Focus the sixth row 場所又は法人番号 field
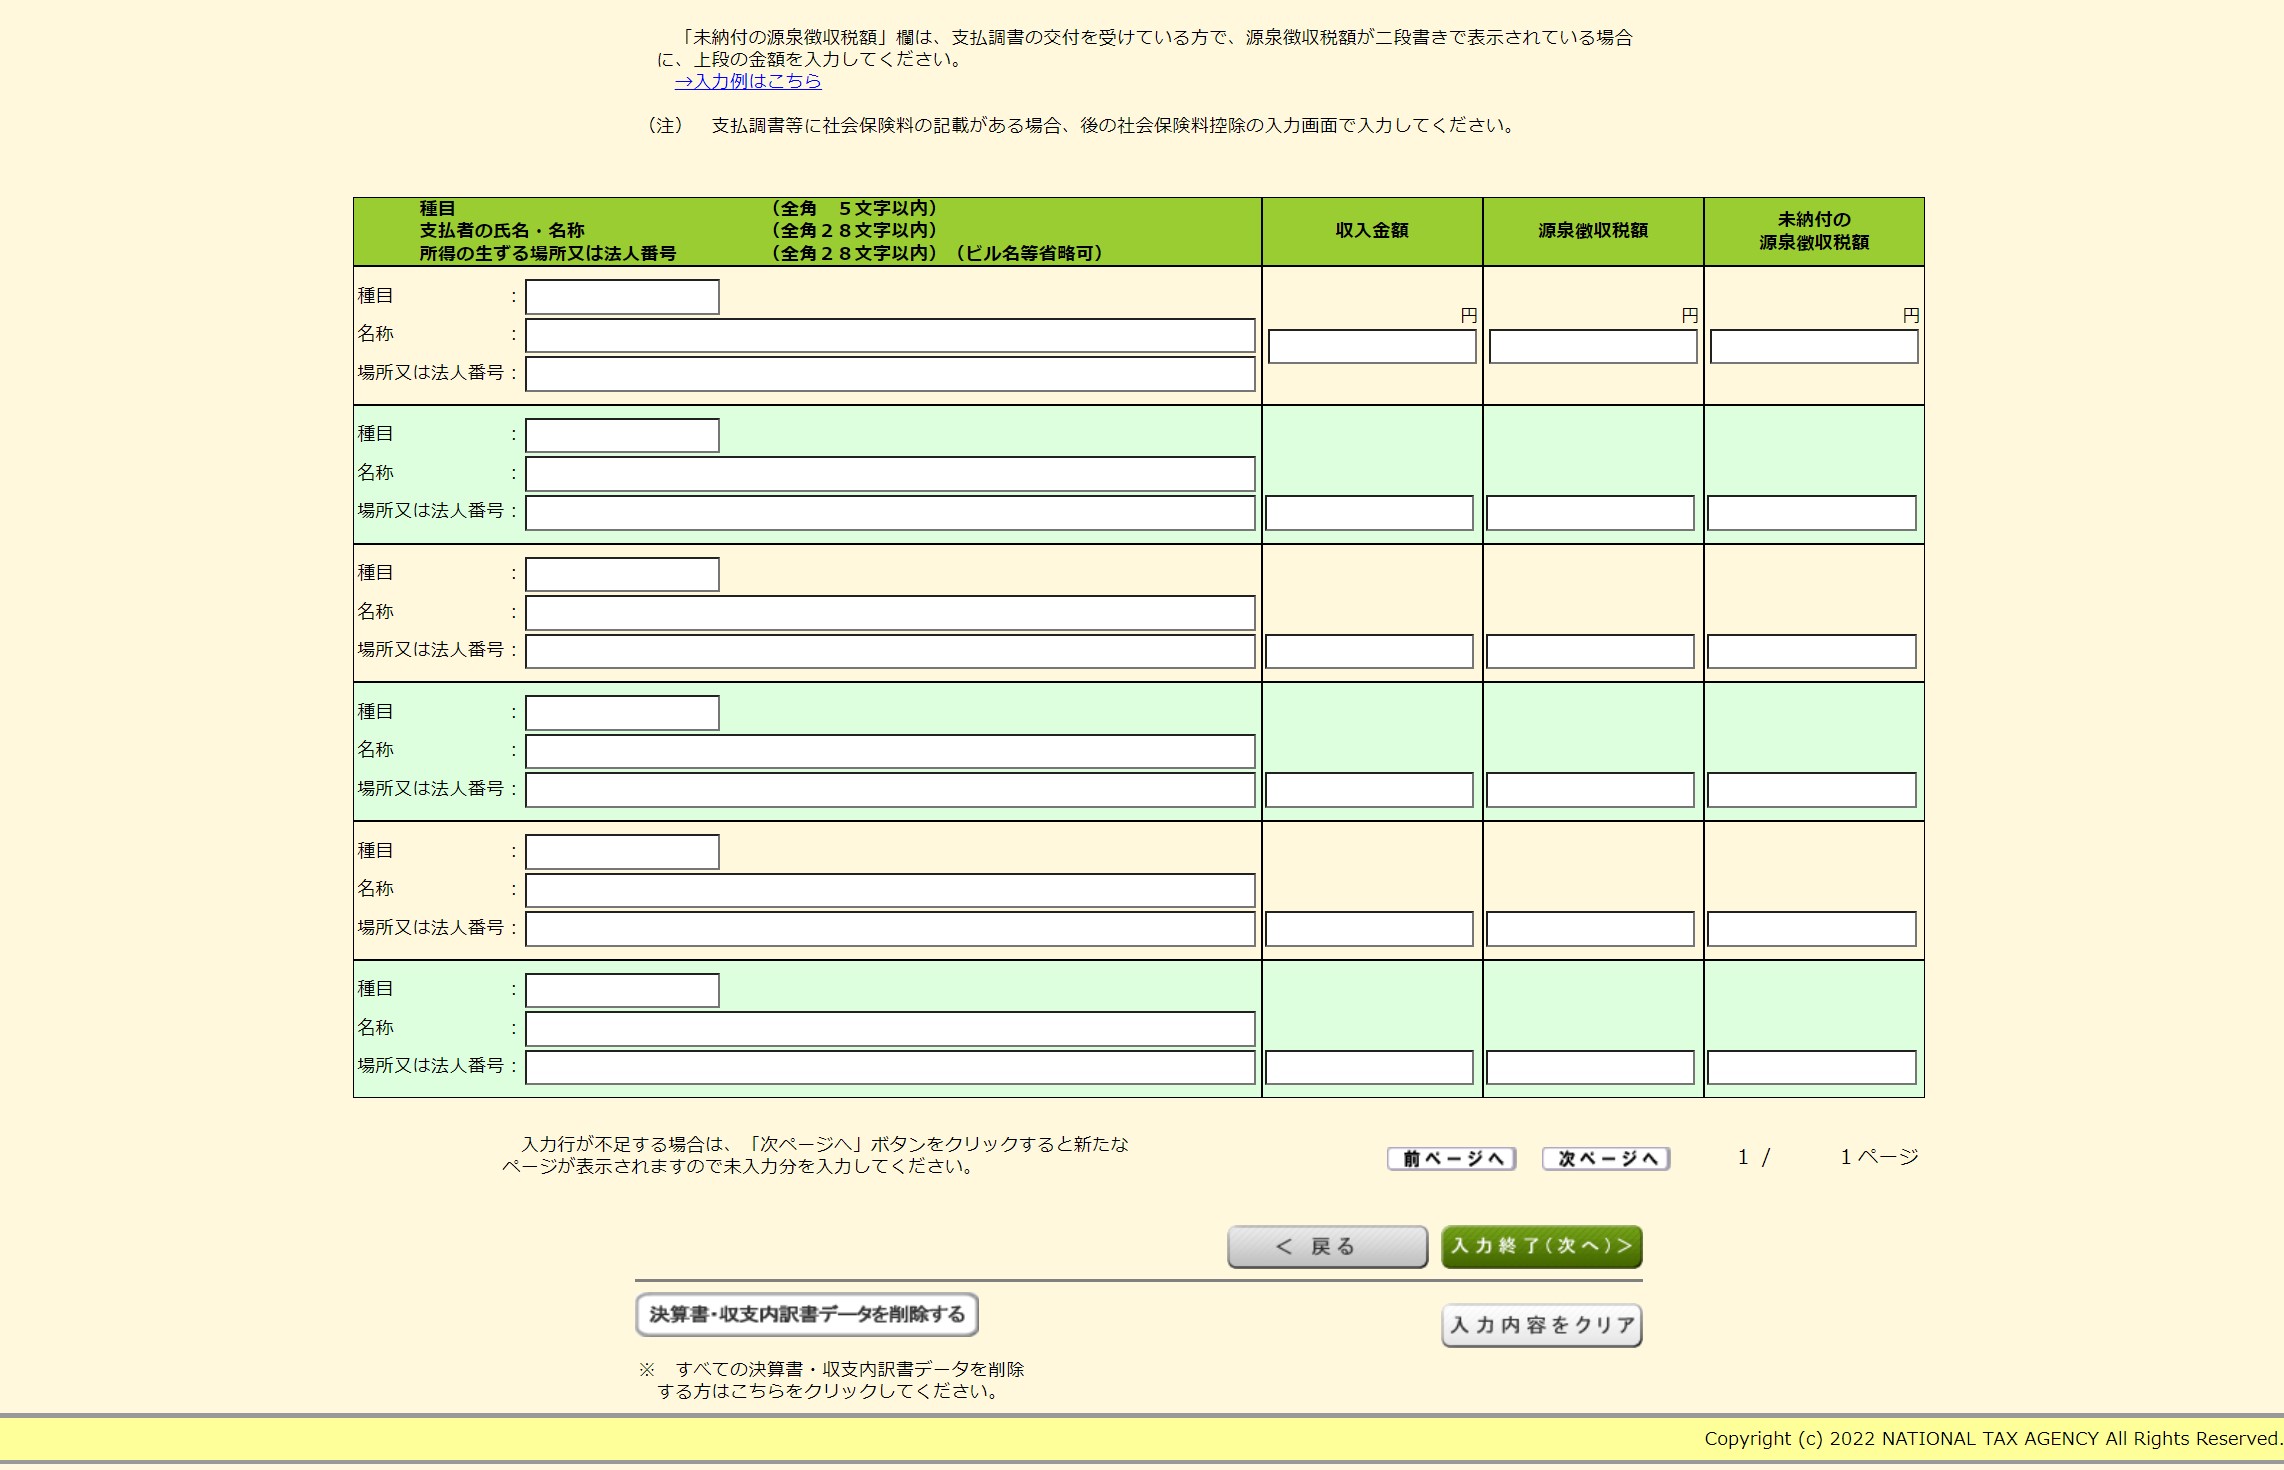The height and width of the screenshot is (1470, 2284). [x=890, y=1067]
